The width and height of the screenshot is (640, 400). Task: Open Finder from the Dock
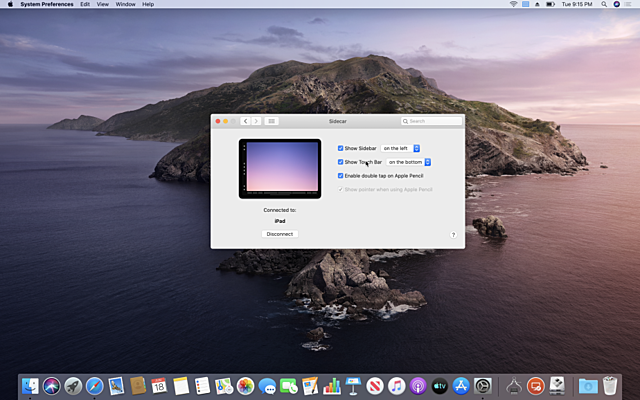[x=30, y=386]
